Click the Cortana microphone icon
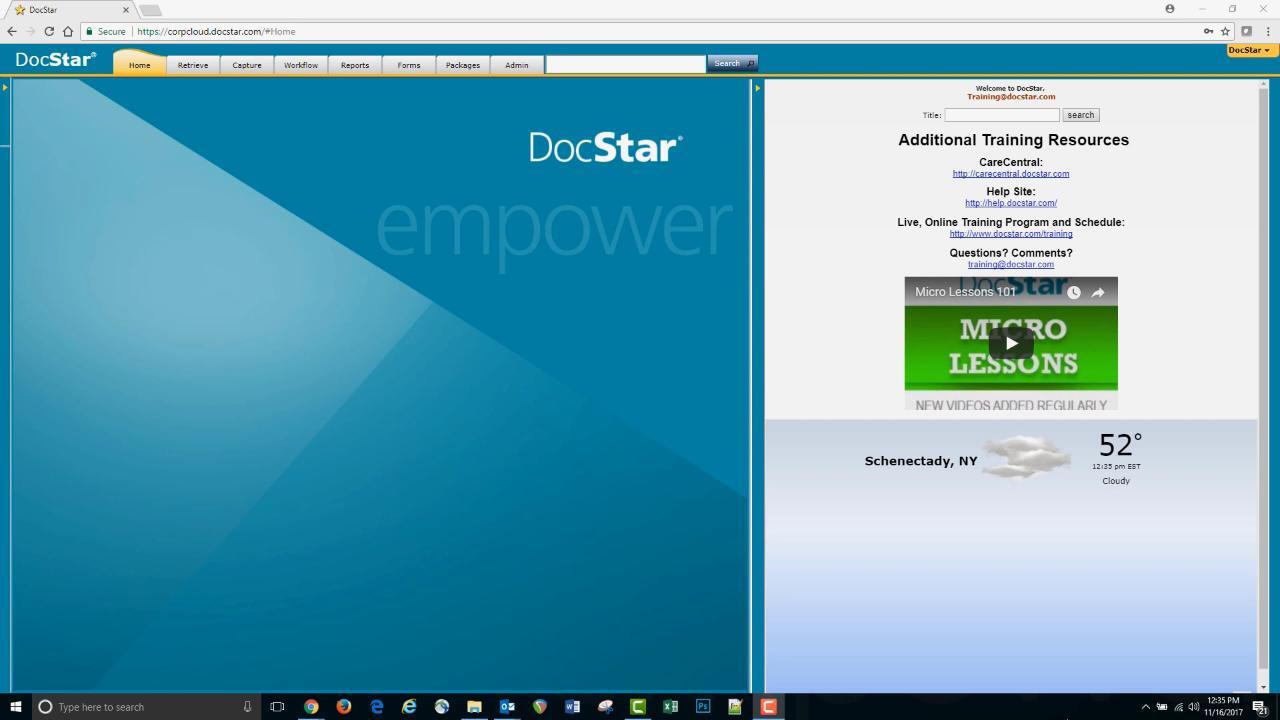Viewport: 1280px width, 720px height. [x=247, y=706]
